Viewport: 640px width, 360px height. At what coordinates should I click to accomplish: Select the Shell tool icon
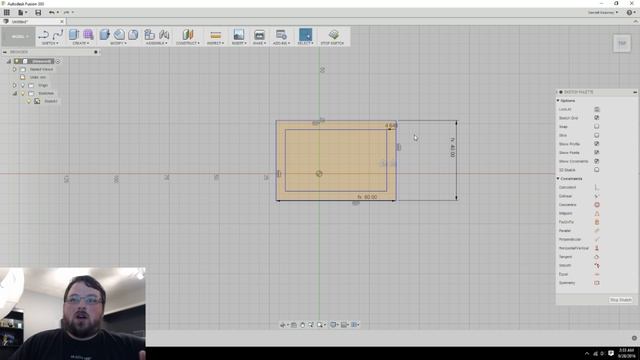(x=133, y=35)
